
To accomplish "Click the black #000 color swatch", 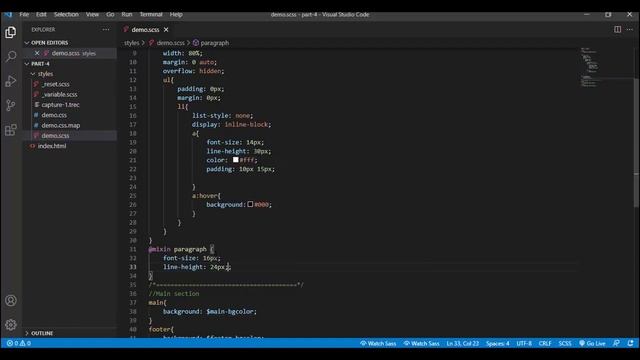I will point(250,204).
